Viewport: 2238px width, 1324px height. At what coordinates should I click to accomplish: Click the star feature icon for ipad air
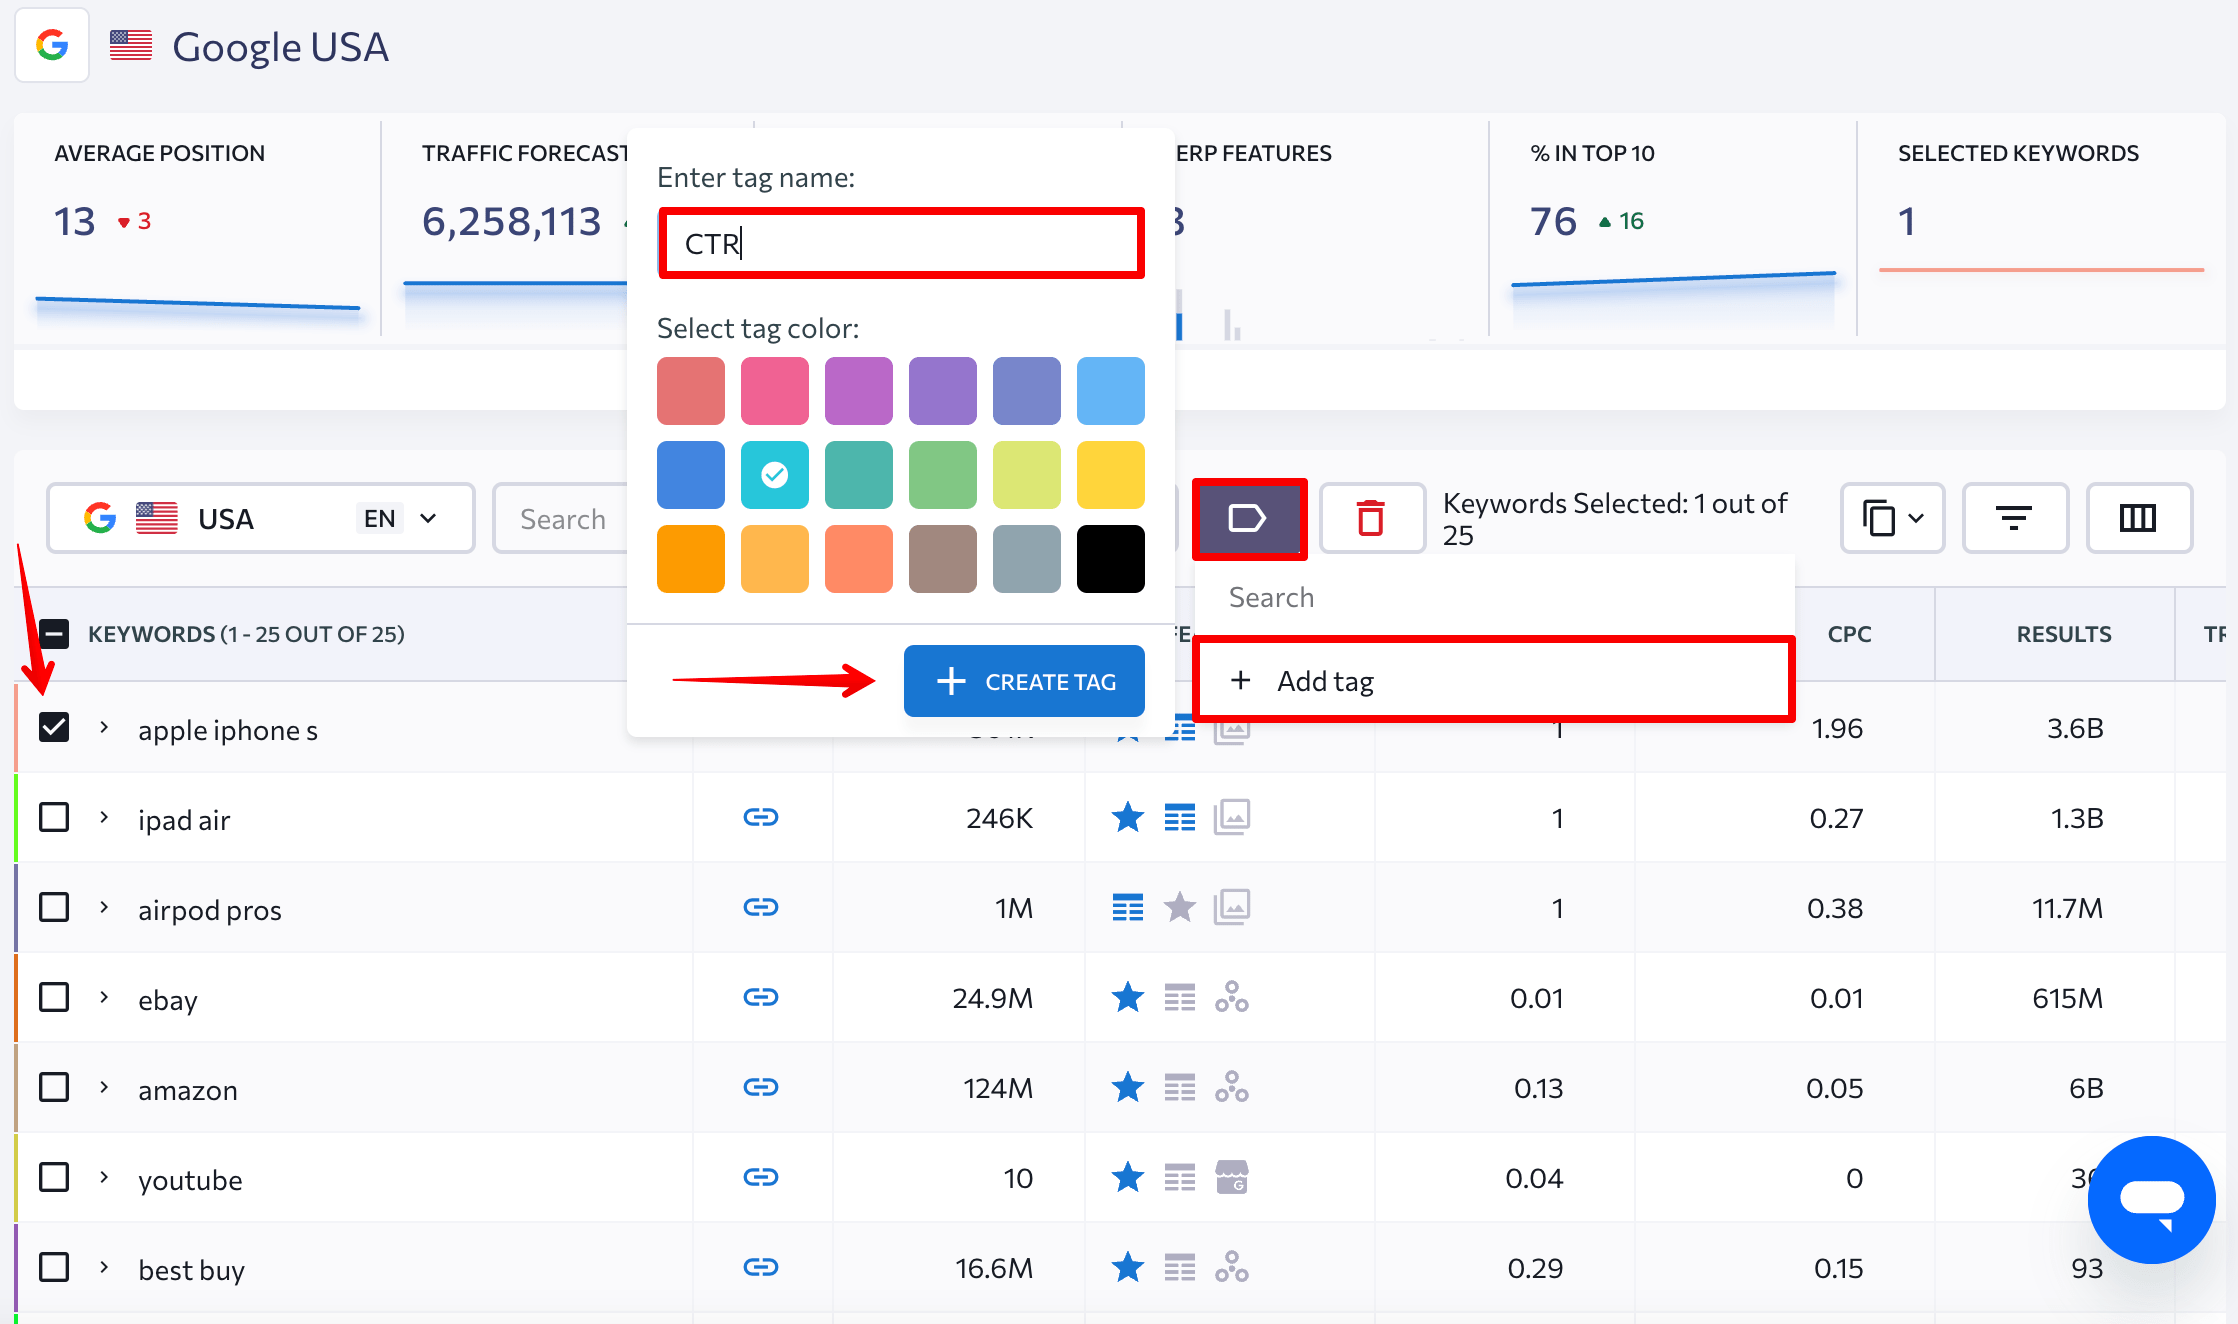coord(1128,817)
